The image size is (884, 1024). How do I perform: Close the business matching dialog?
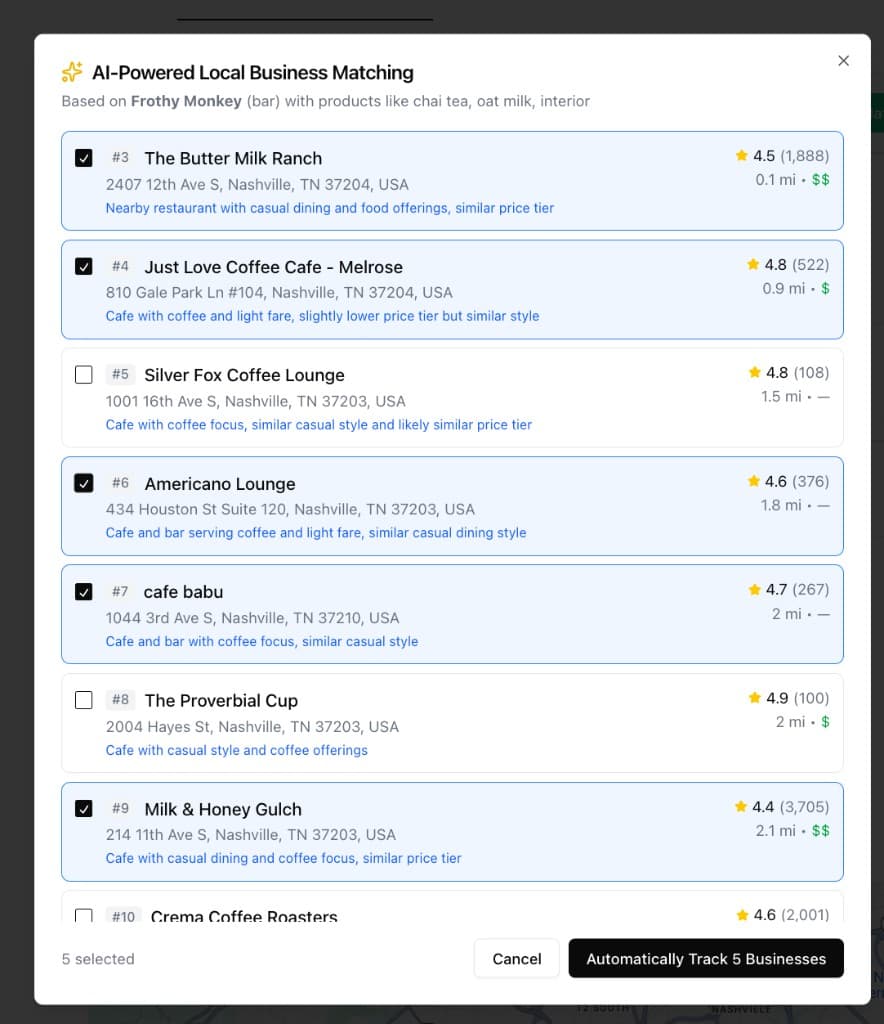(844, 61)
